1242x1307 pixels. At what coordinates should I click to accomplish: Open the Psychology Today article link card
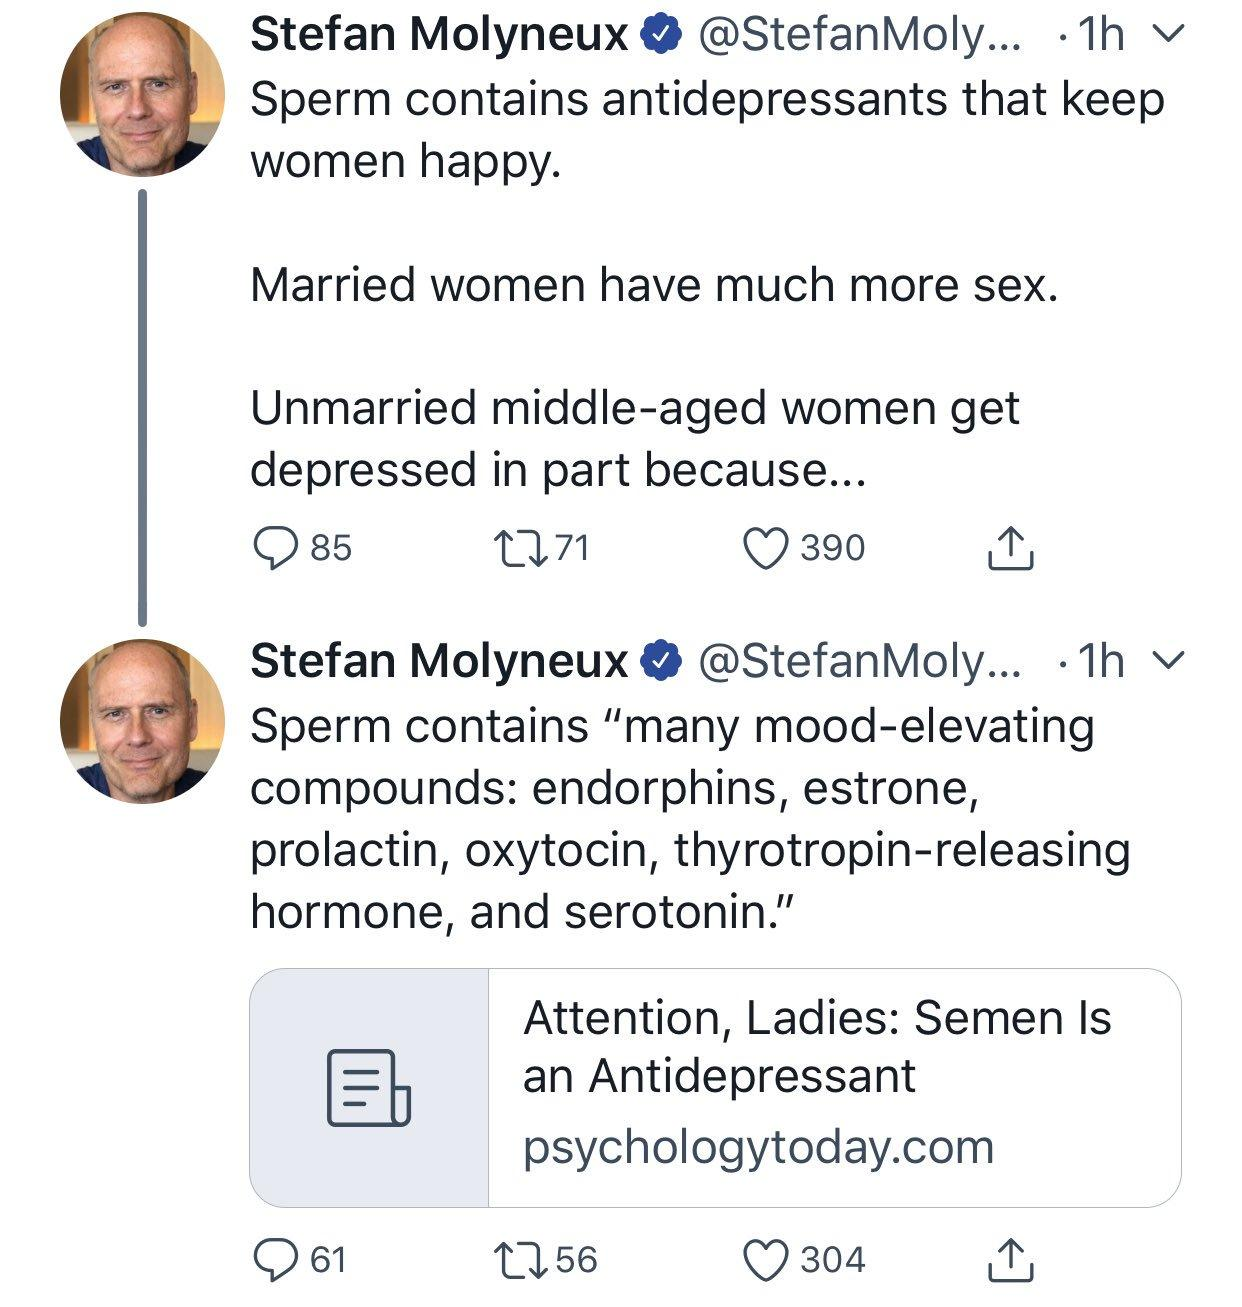pyautogui.click(x=818, y=1047)
